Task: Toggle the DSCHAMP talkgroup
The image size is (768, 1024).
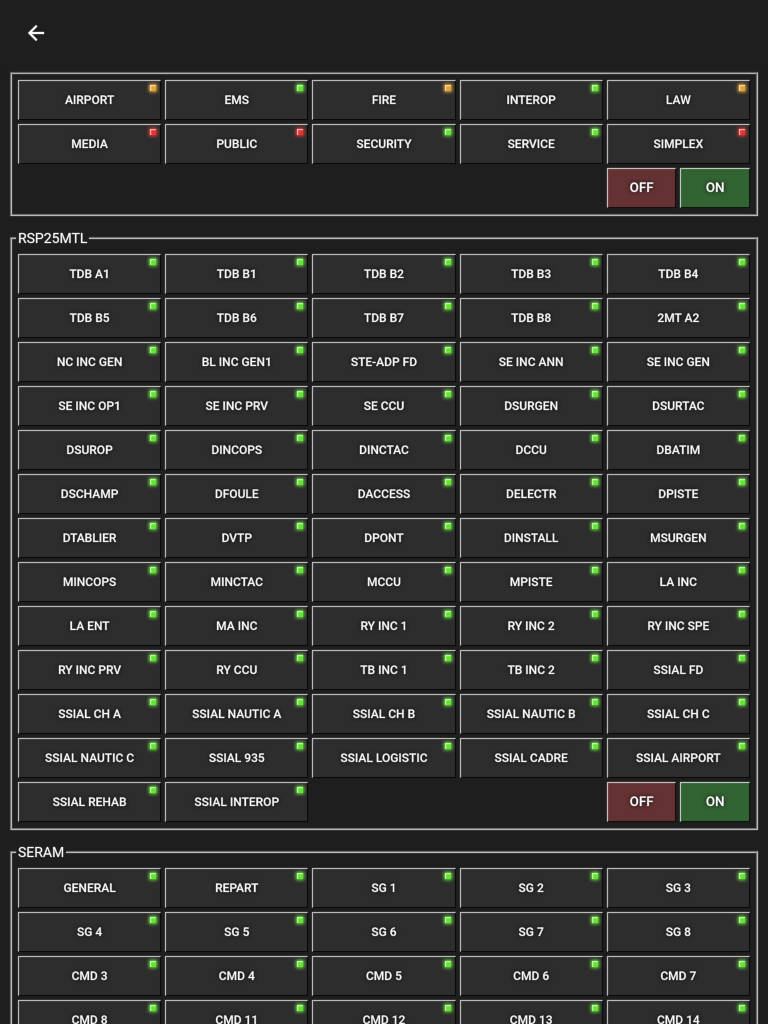Action: point(89,494)
